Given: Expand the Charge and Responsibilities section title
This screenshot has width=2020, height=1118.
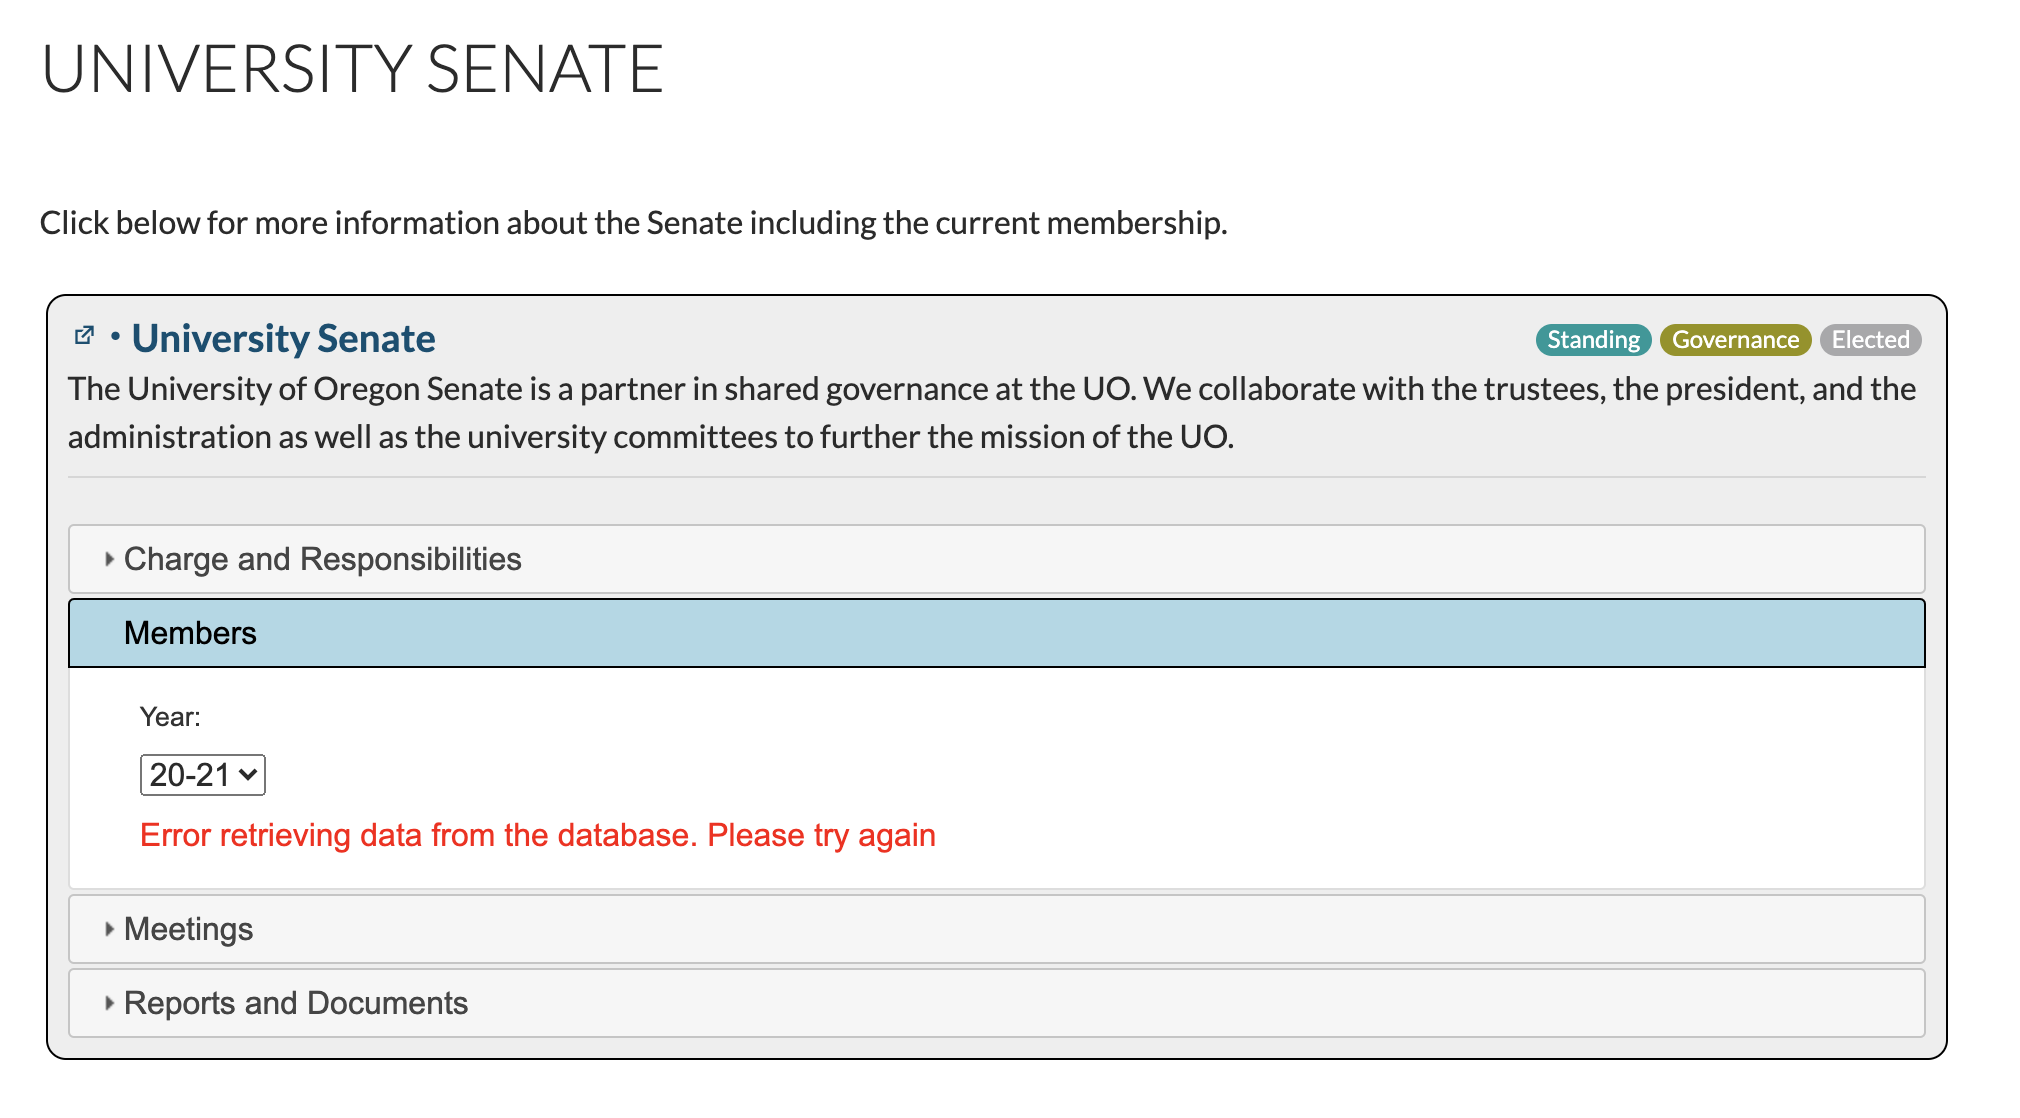Looking at the screenshot, I should pos(322,559).
